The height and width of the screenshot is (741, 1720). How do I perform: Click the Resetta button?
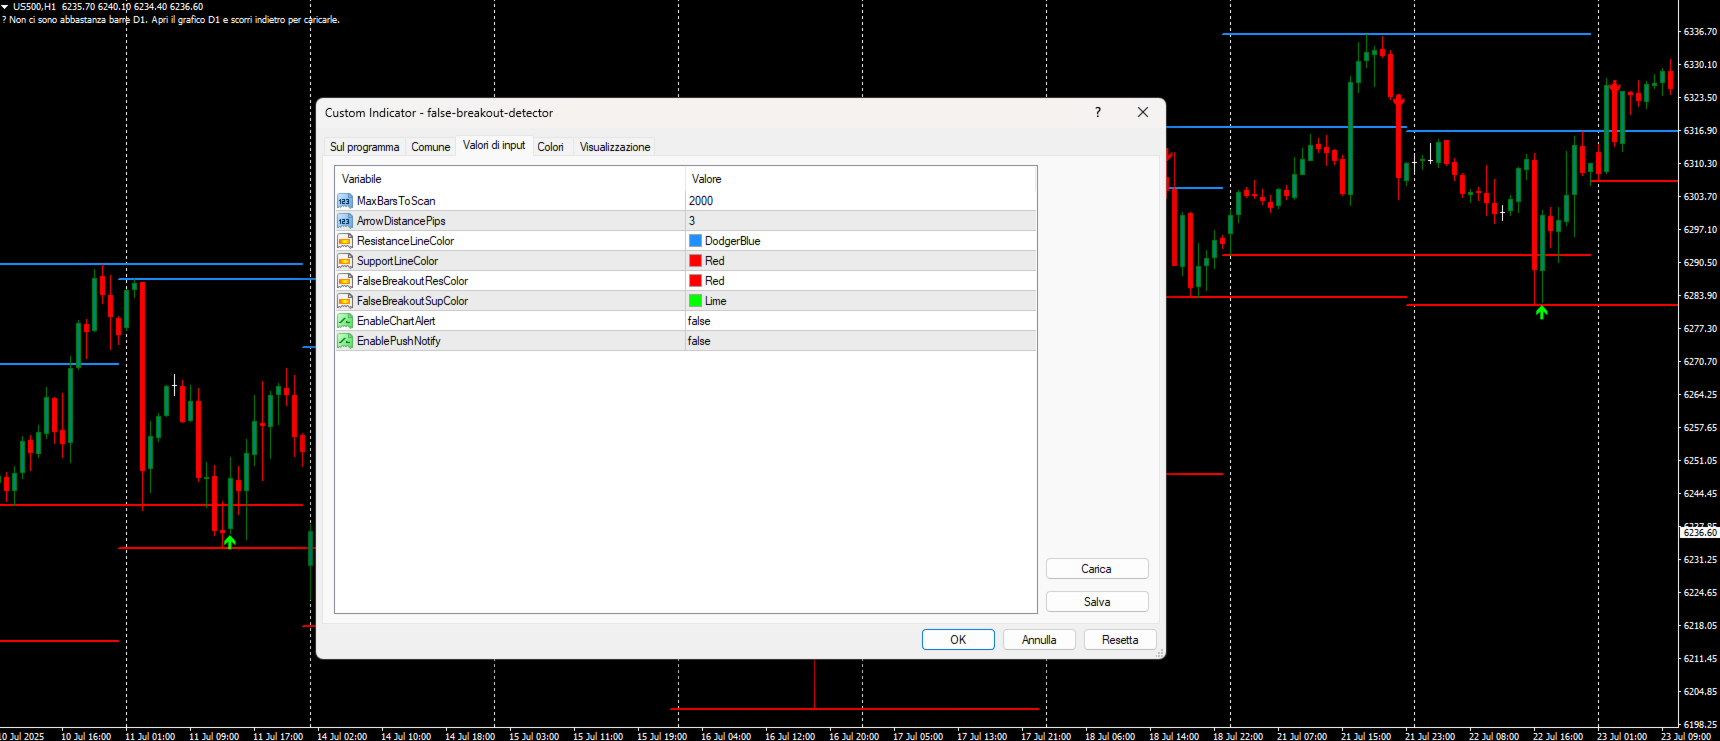[1120, 640]
